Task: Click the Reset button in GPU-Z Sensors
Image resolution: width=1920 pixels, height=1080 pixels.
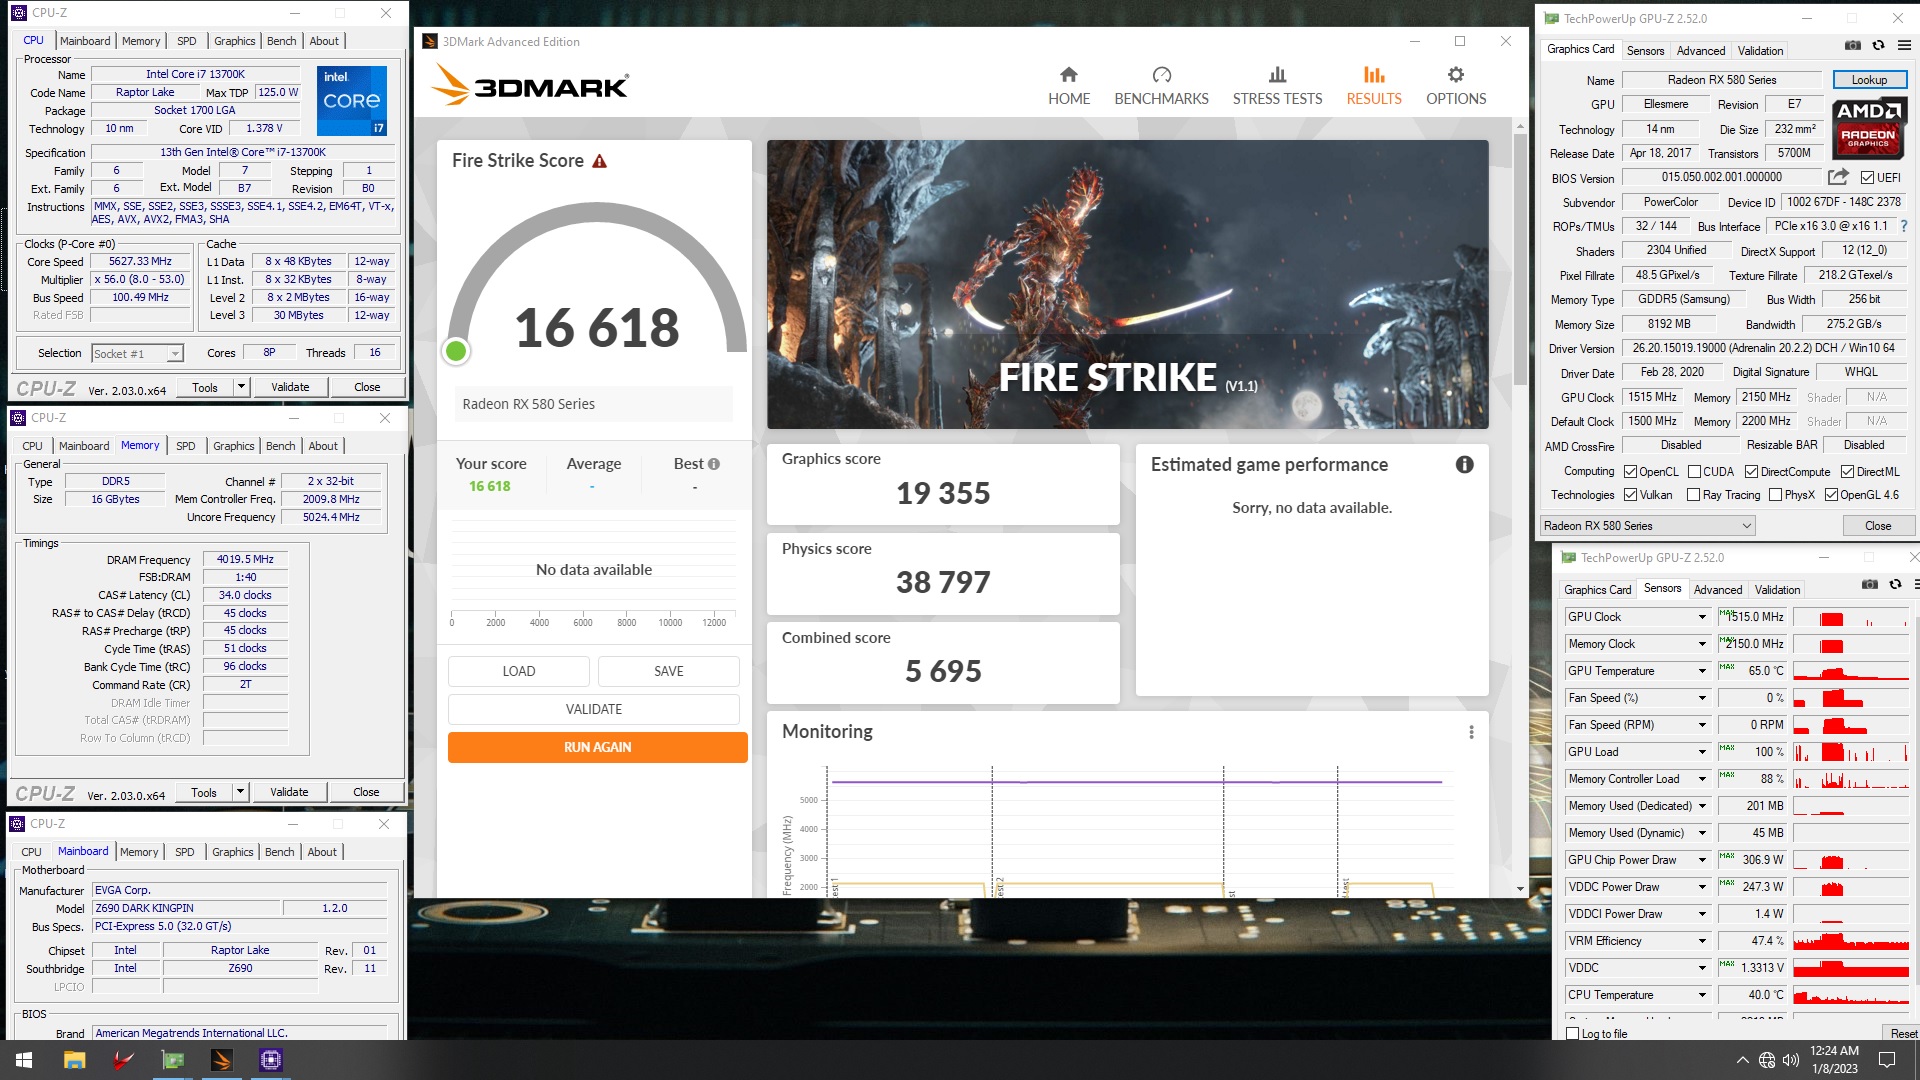Action: pyautogui.click(x=1901, y=1034)
